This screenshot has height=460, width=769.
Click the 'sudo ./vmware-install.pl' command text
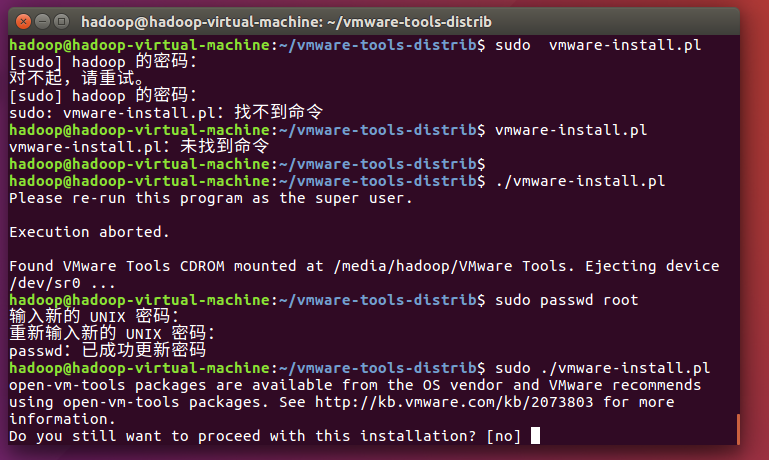tap(602, 368)
